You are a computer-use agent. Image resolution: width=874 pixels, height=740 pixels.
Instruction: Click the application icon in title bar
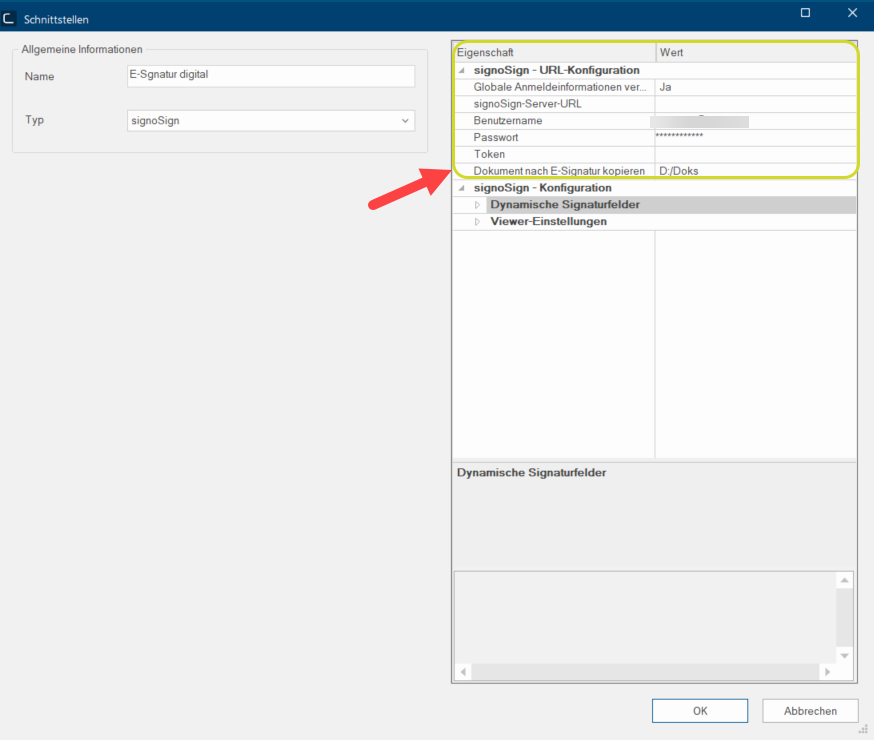(10, 18)
